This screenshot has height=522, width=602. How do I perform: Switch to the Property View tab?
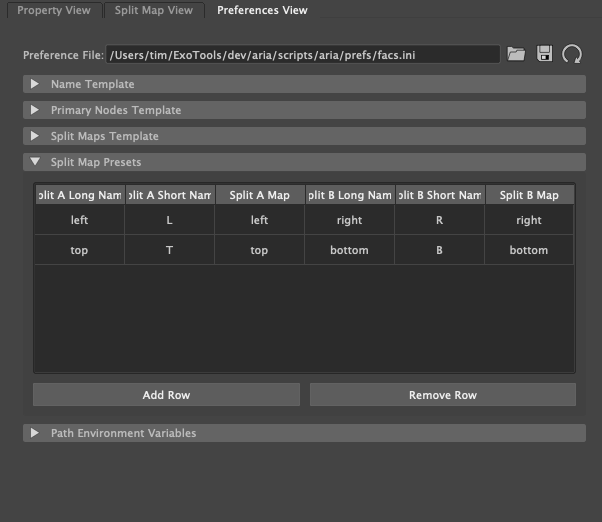pyautogui.click(x=54, y=10)
